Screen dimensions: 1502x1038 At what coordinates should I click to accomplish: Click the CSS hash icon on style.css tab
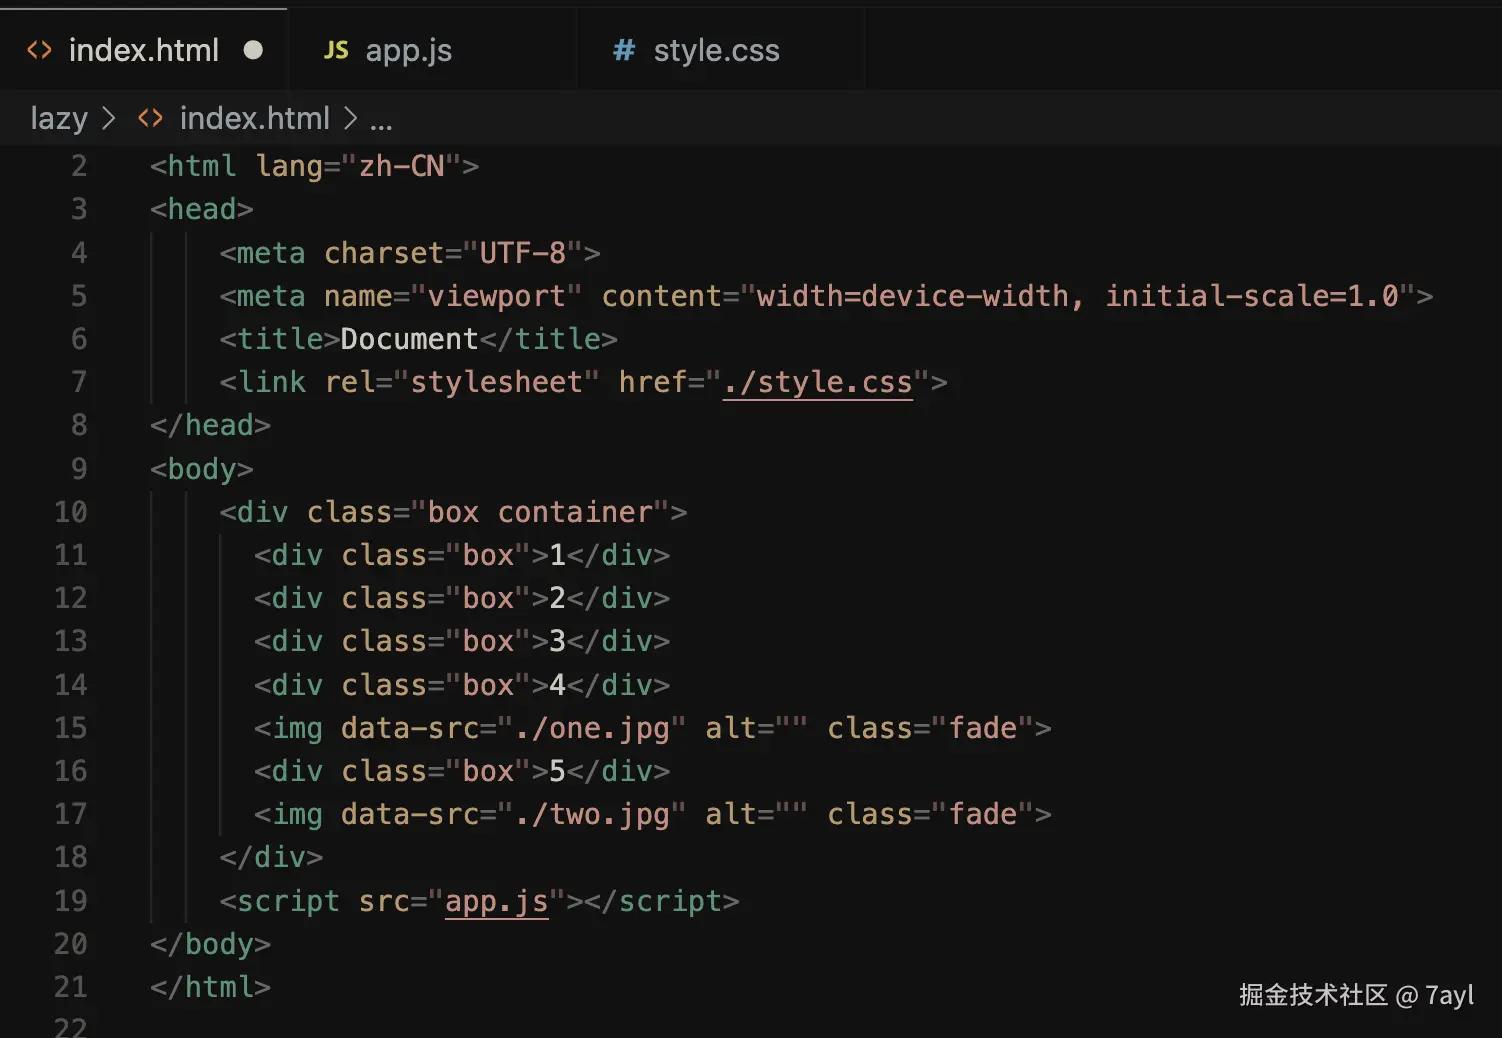624,50
